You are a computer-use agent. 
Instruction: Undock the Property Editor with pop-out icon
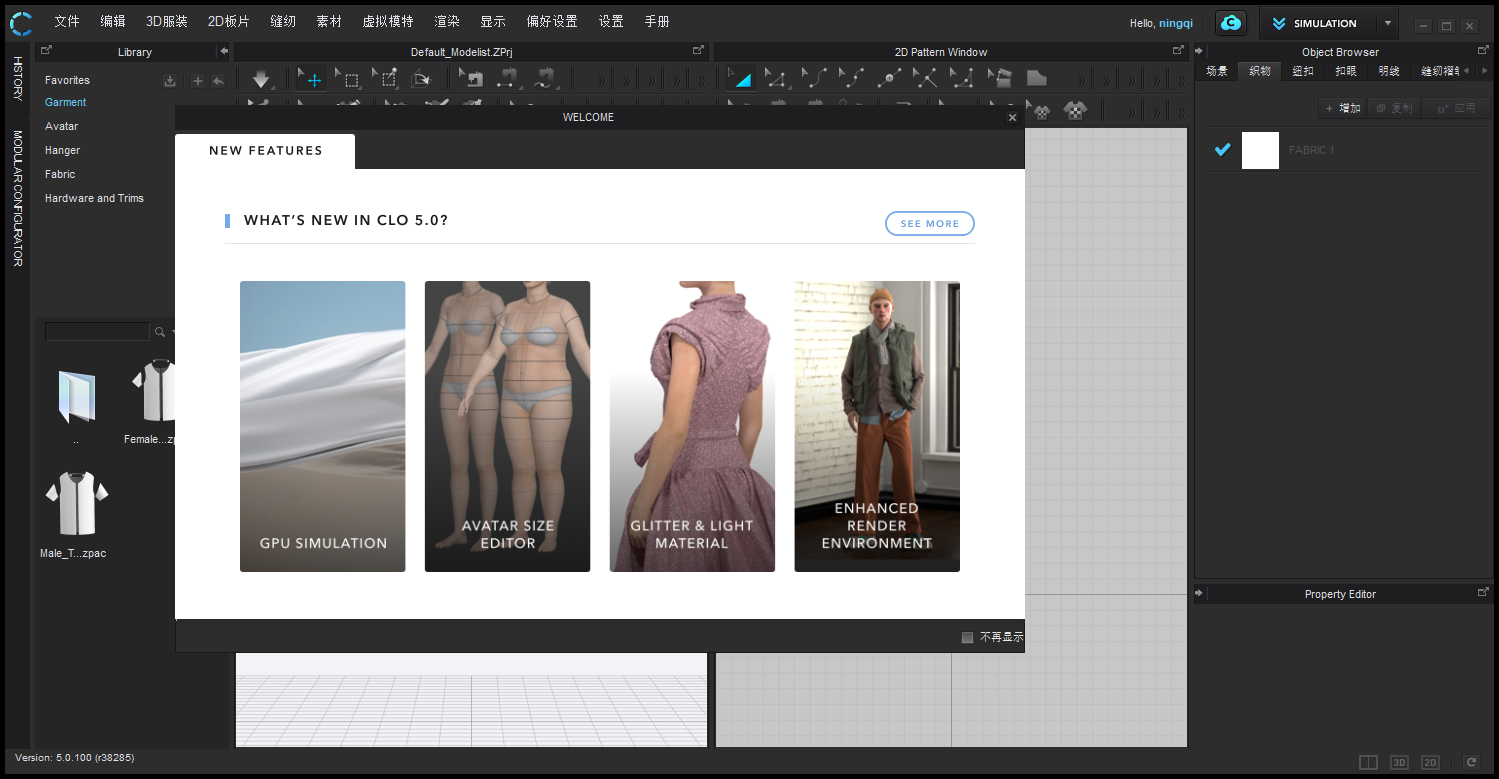coord(1483,592)
